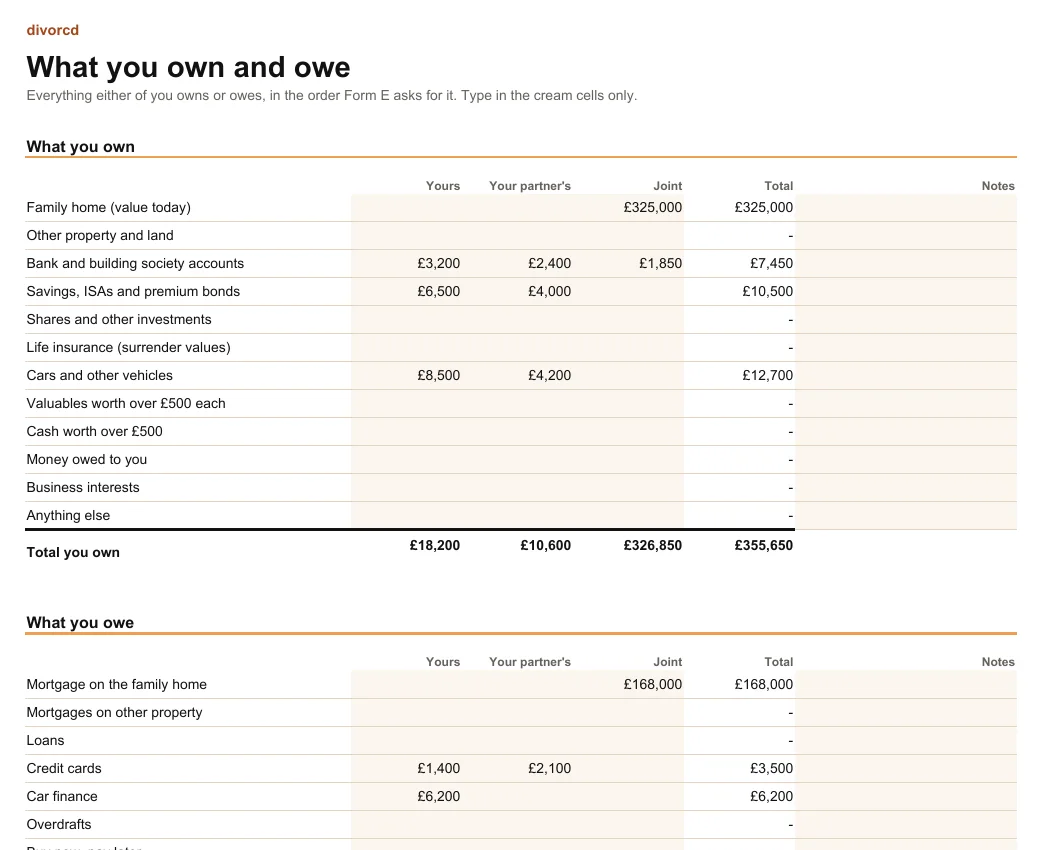Click Notes cell for Family home row
Image resolution: width=1040 pixels, height=850 pixels.
906,208
